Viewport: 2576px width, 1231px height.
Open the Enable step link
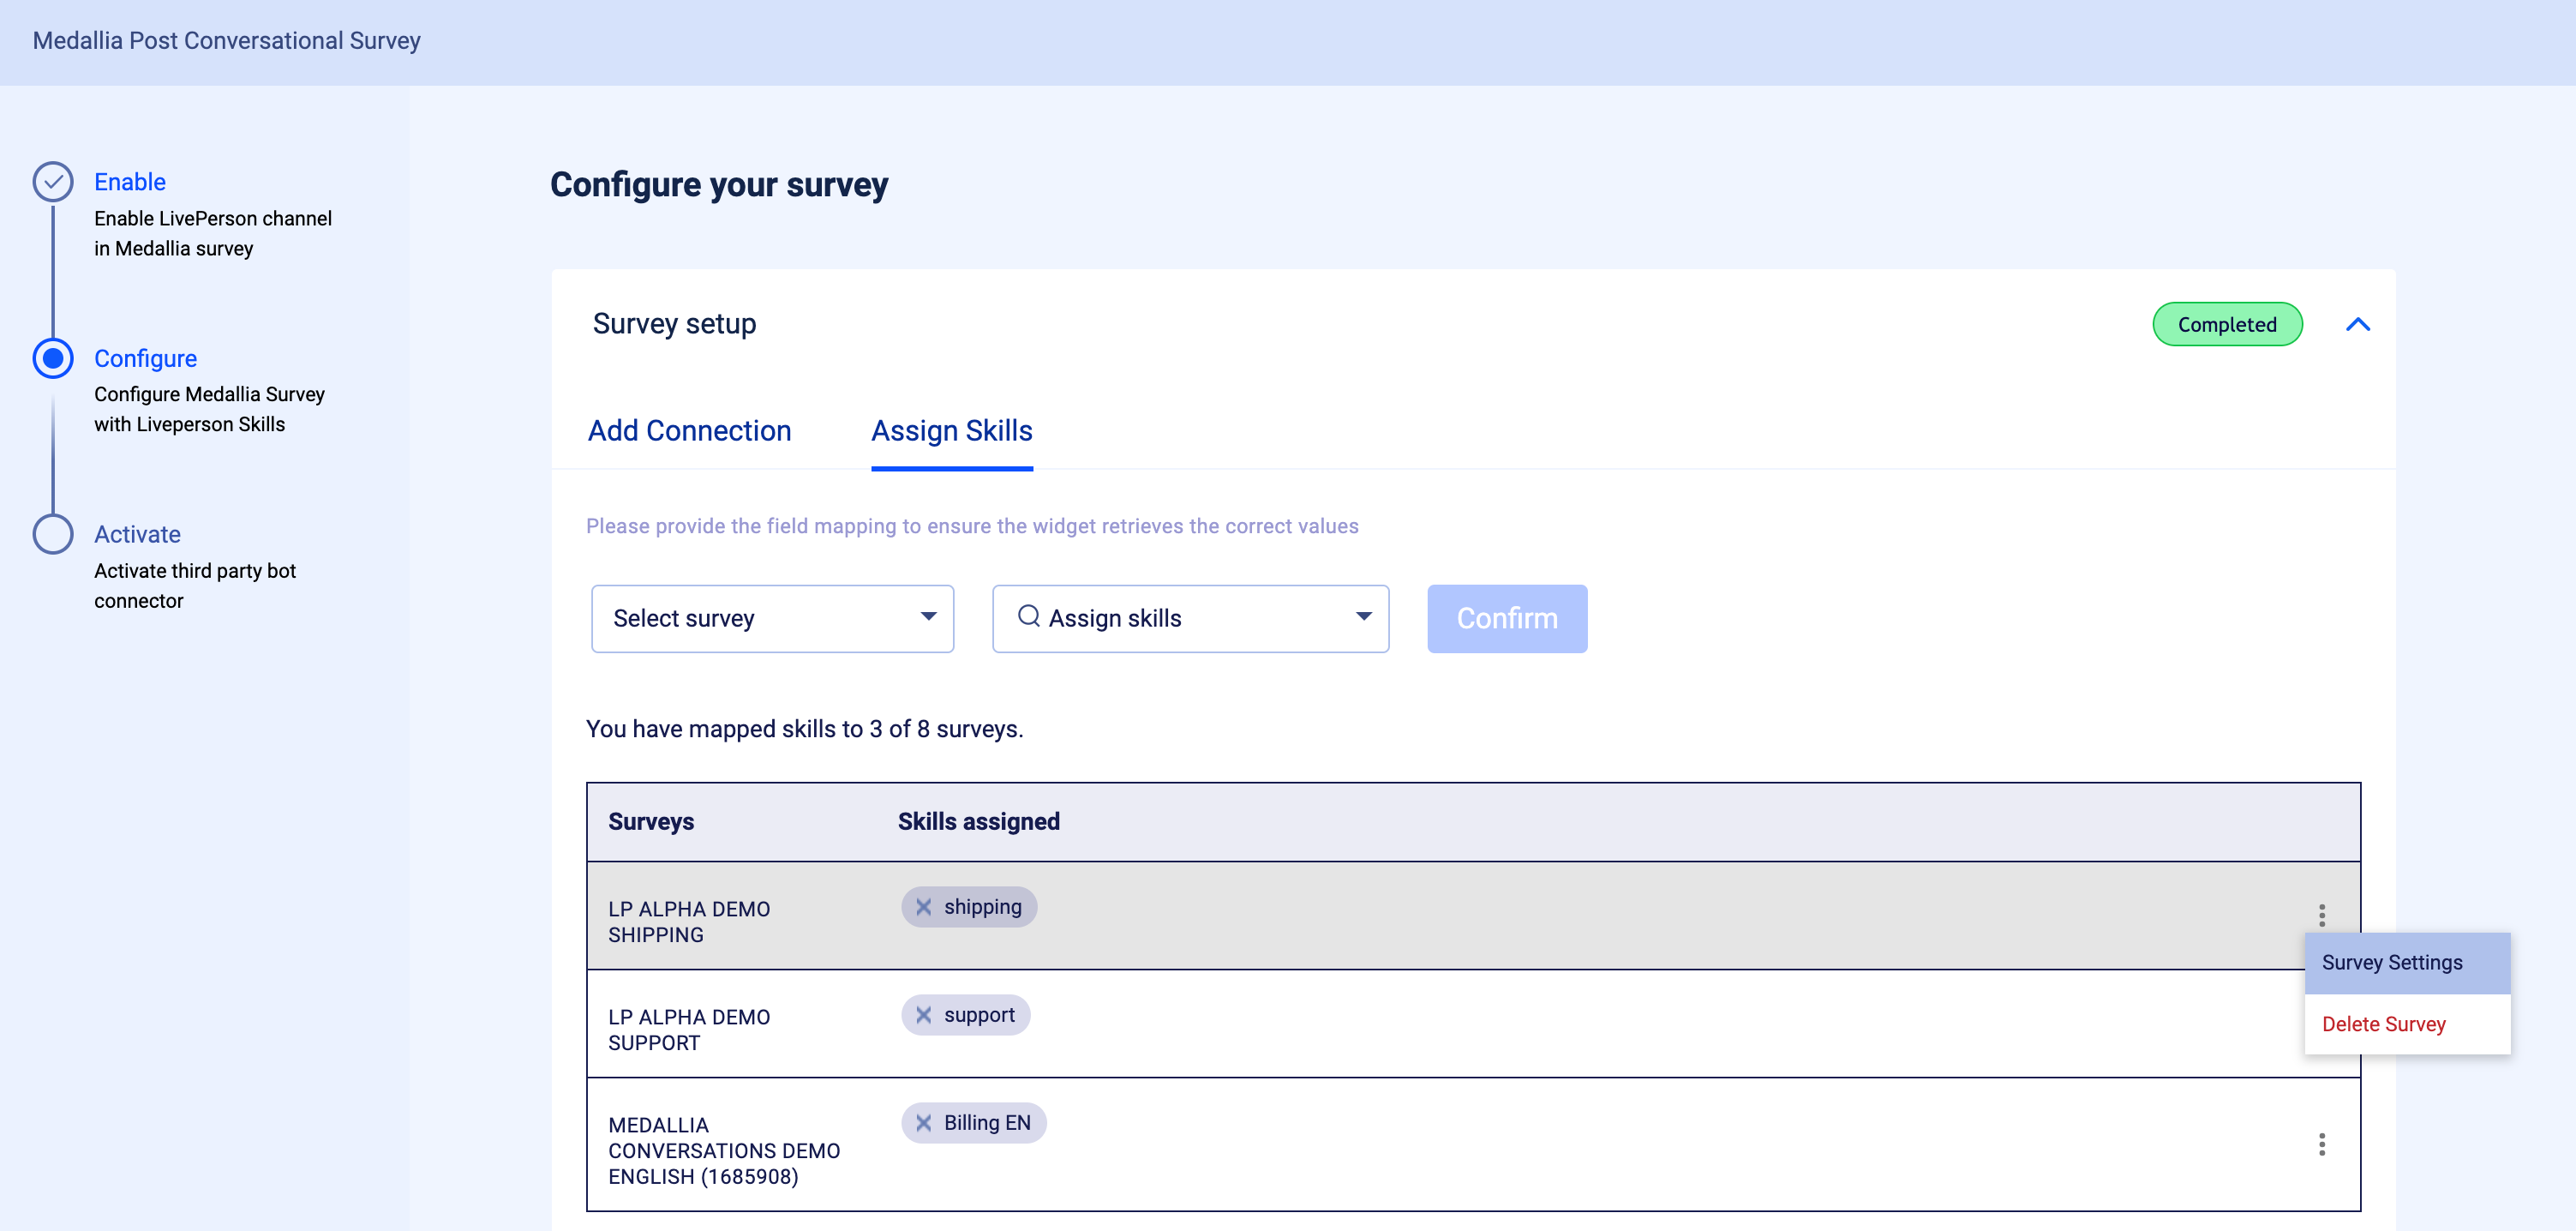[x=130, y=182]
